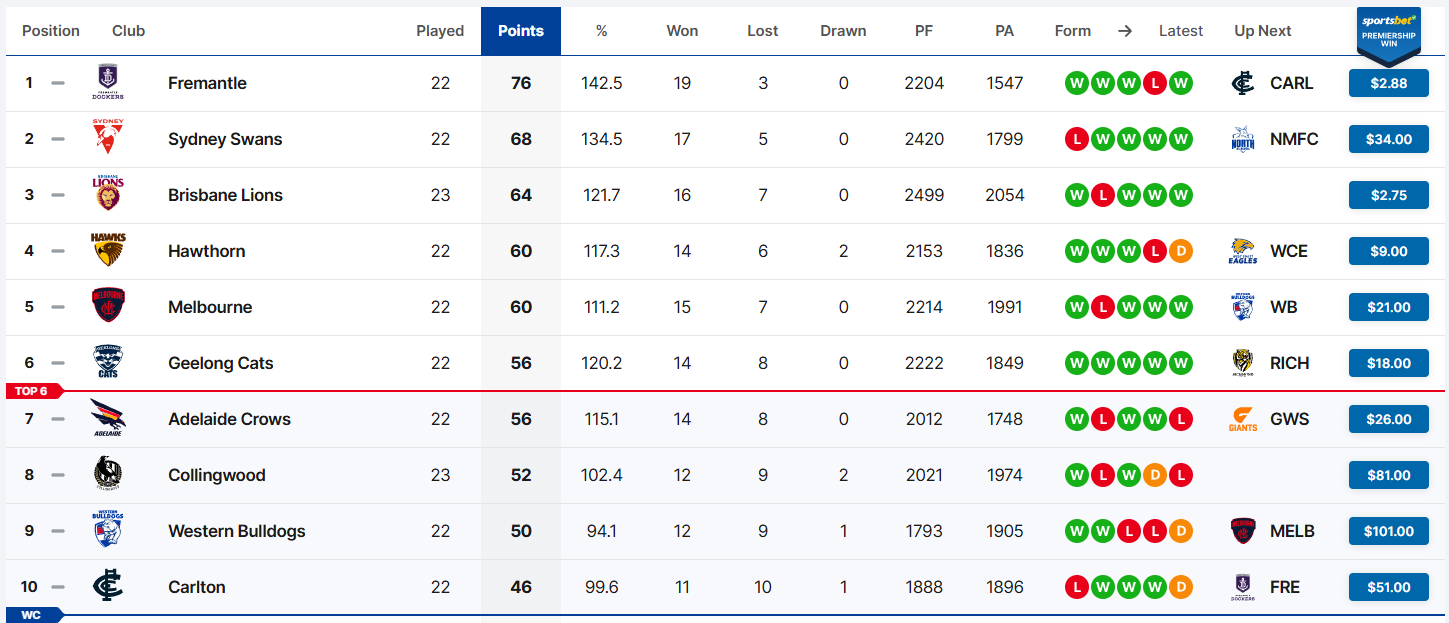Click the GWS Giants logo in Up Next
Screen dimensions: 1449x623
(1243, 419)
